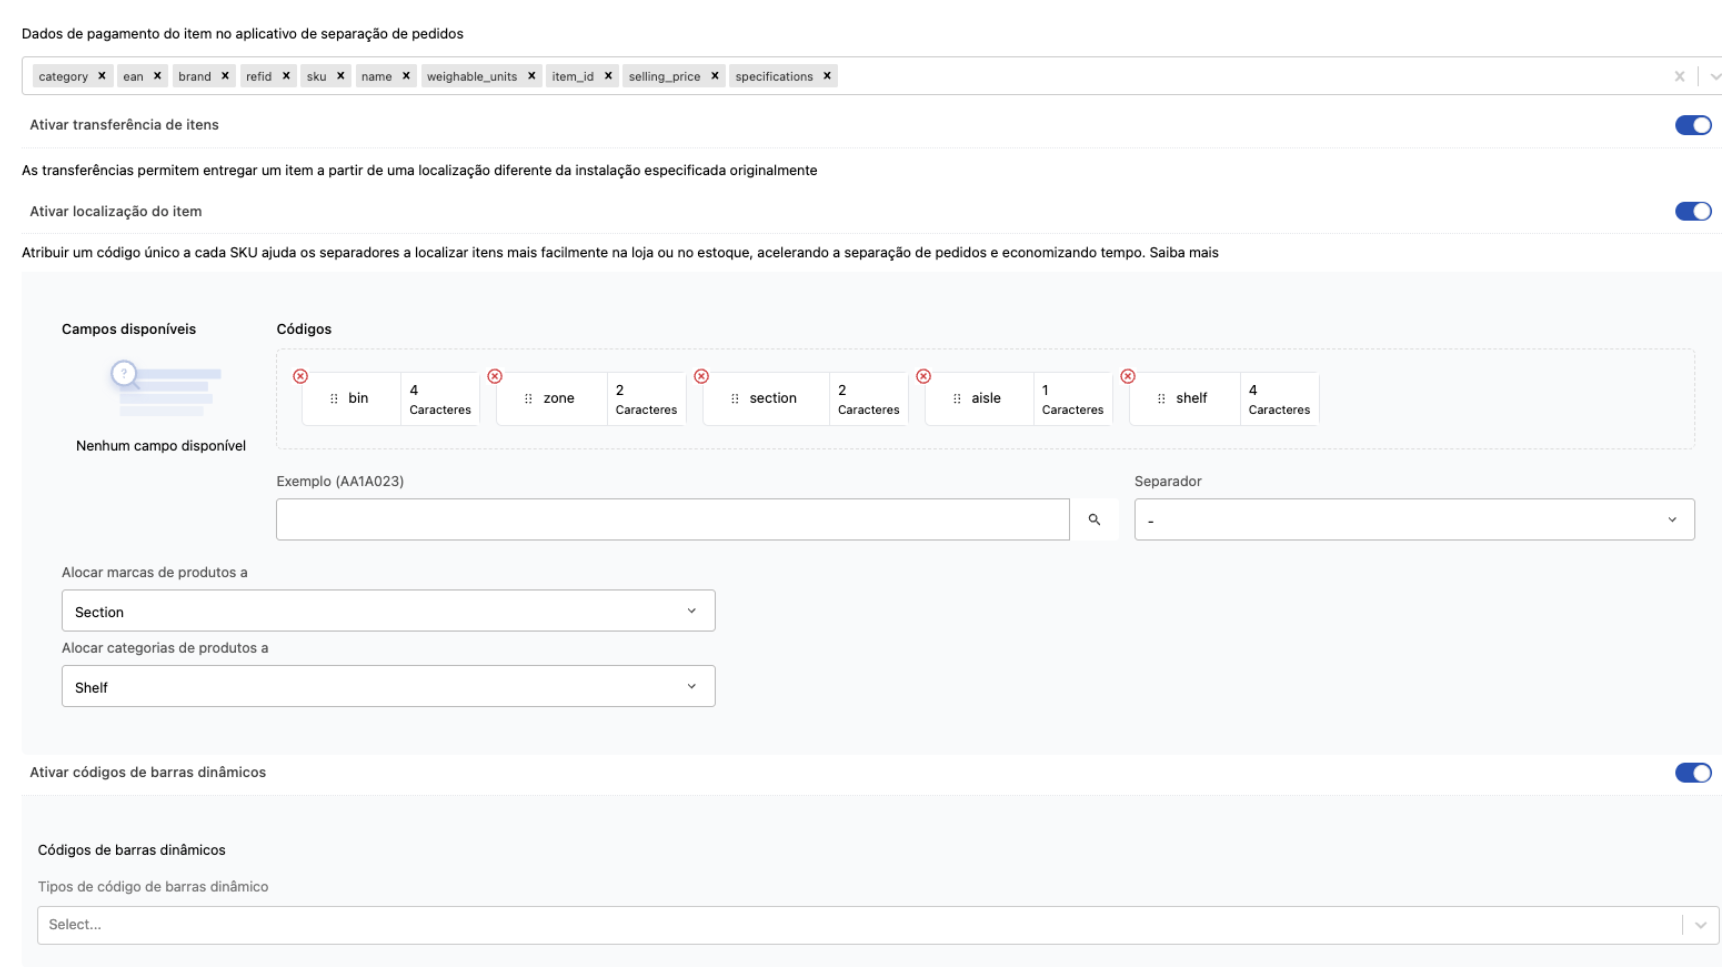
Task: Clear all selected payment data fields
Action: 1678,75
